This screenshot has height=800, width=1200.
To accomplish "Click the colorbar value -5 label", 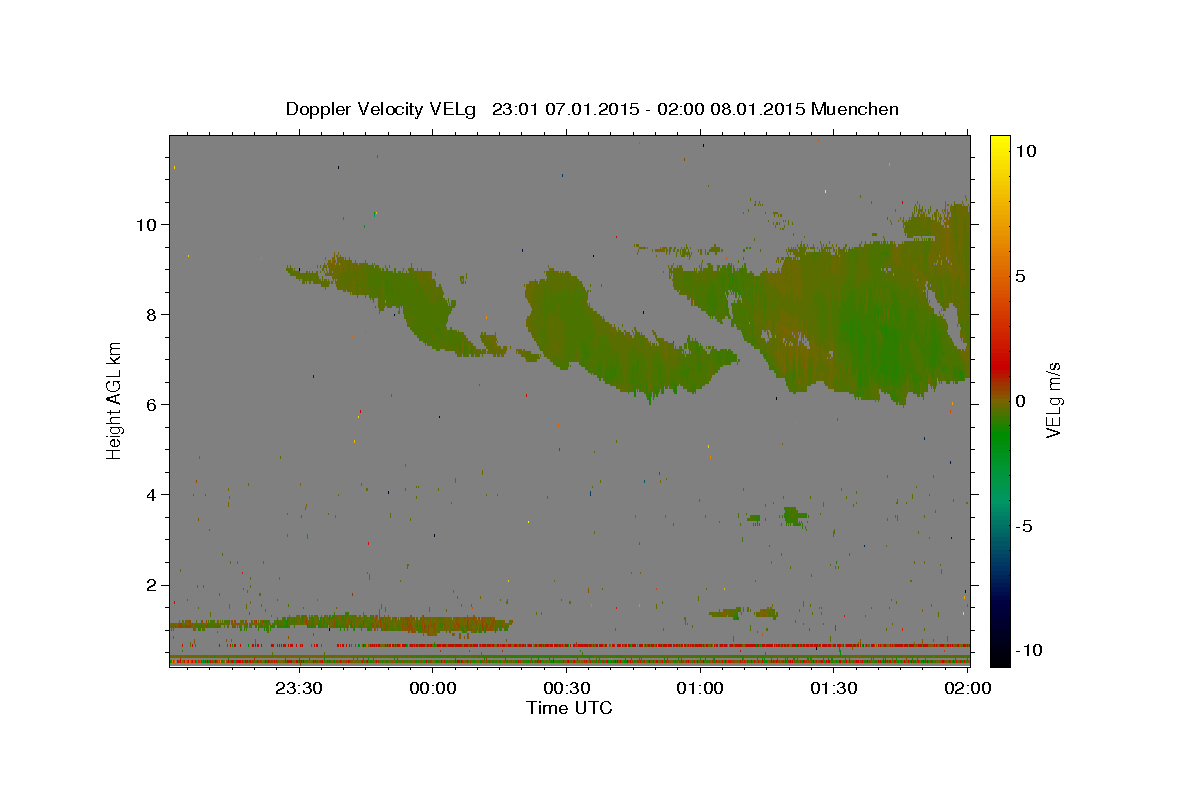I will 1023,526.
